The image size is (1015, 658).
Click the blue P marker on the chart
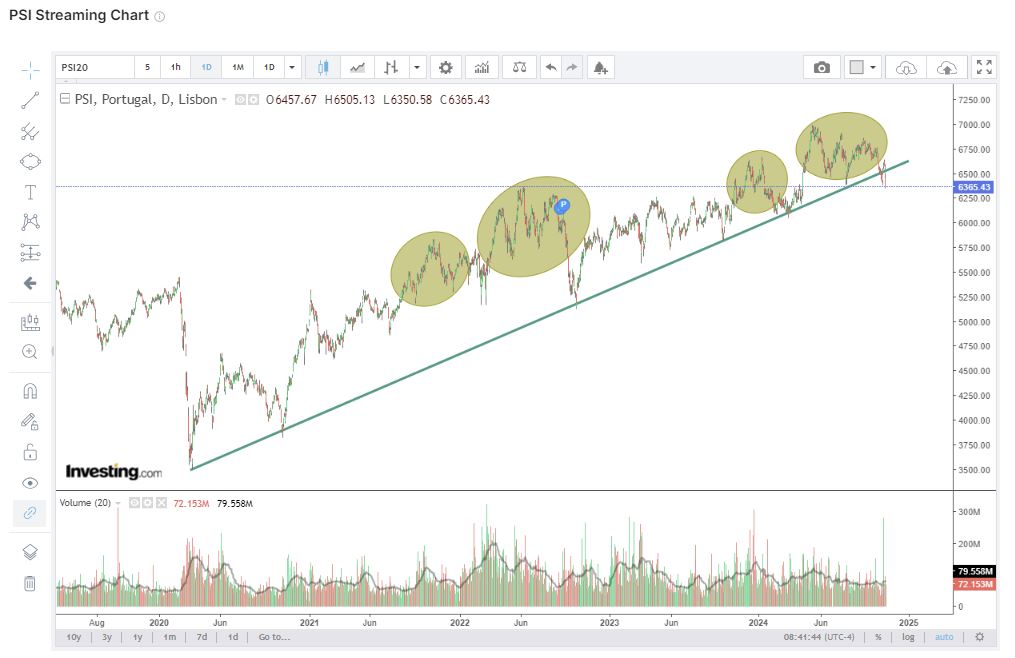[x=563, y=206]
